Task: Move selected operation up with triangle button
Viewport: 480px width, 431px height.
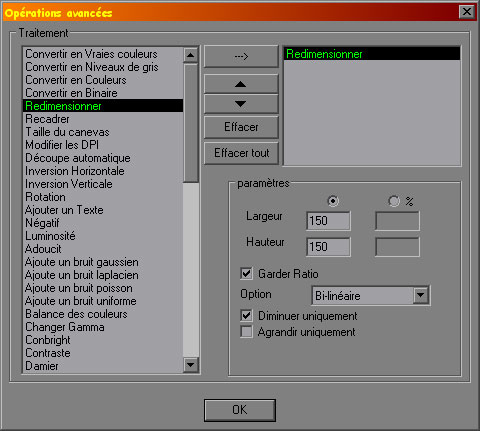Action: click(241, 84)
